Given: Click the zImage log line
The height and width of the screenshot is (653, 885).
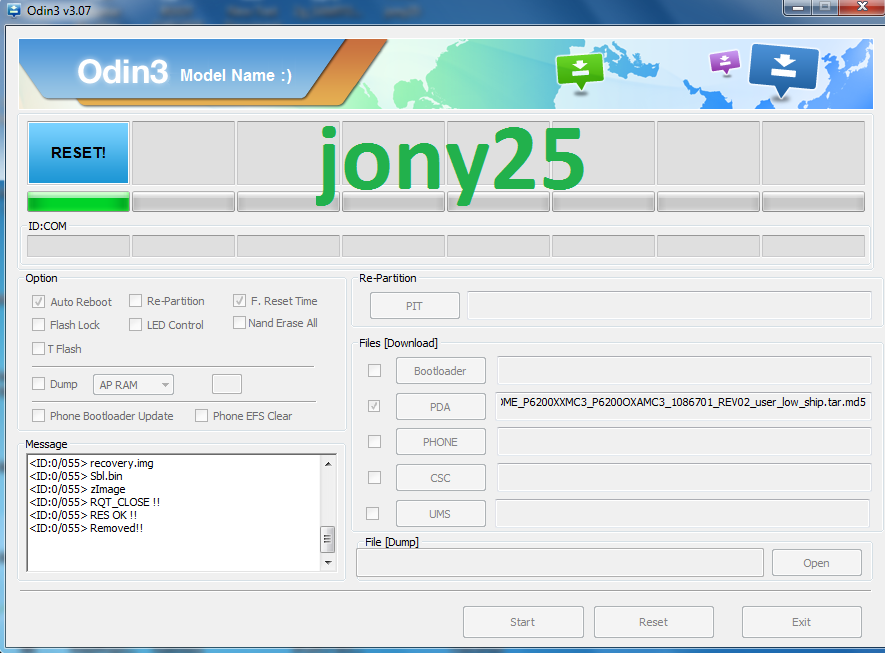Looking at the screenshot, I should (77, 489).
